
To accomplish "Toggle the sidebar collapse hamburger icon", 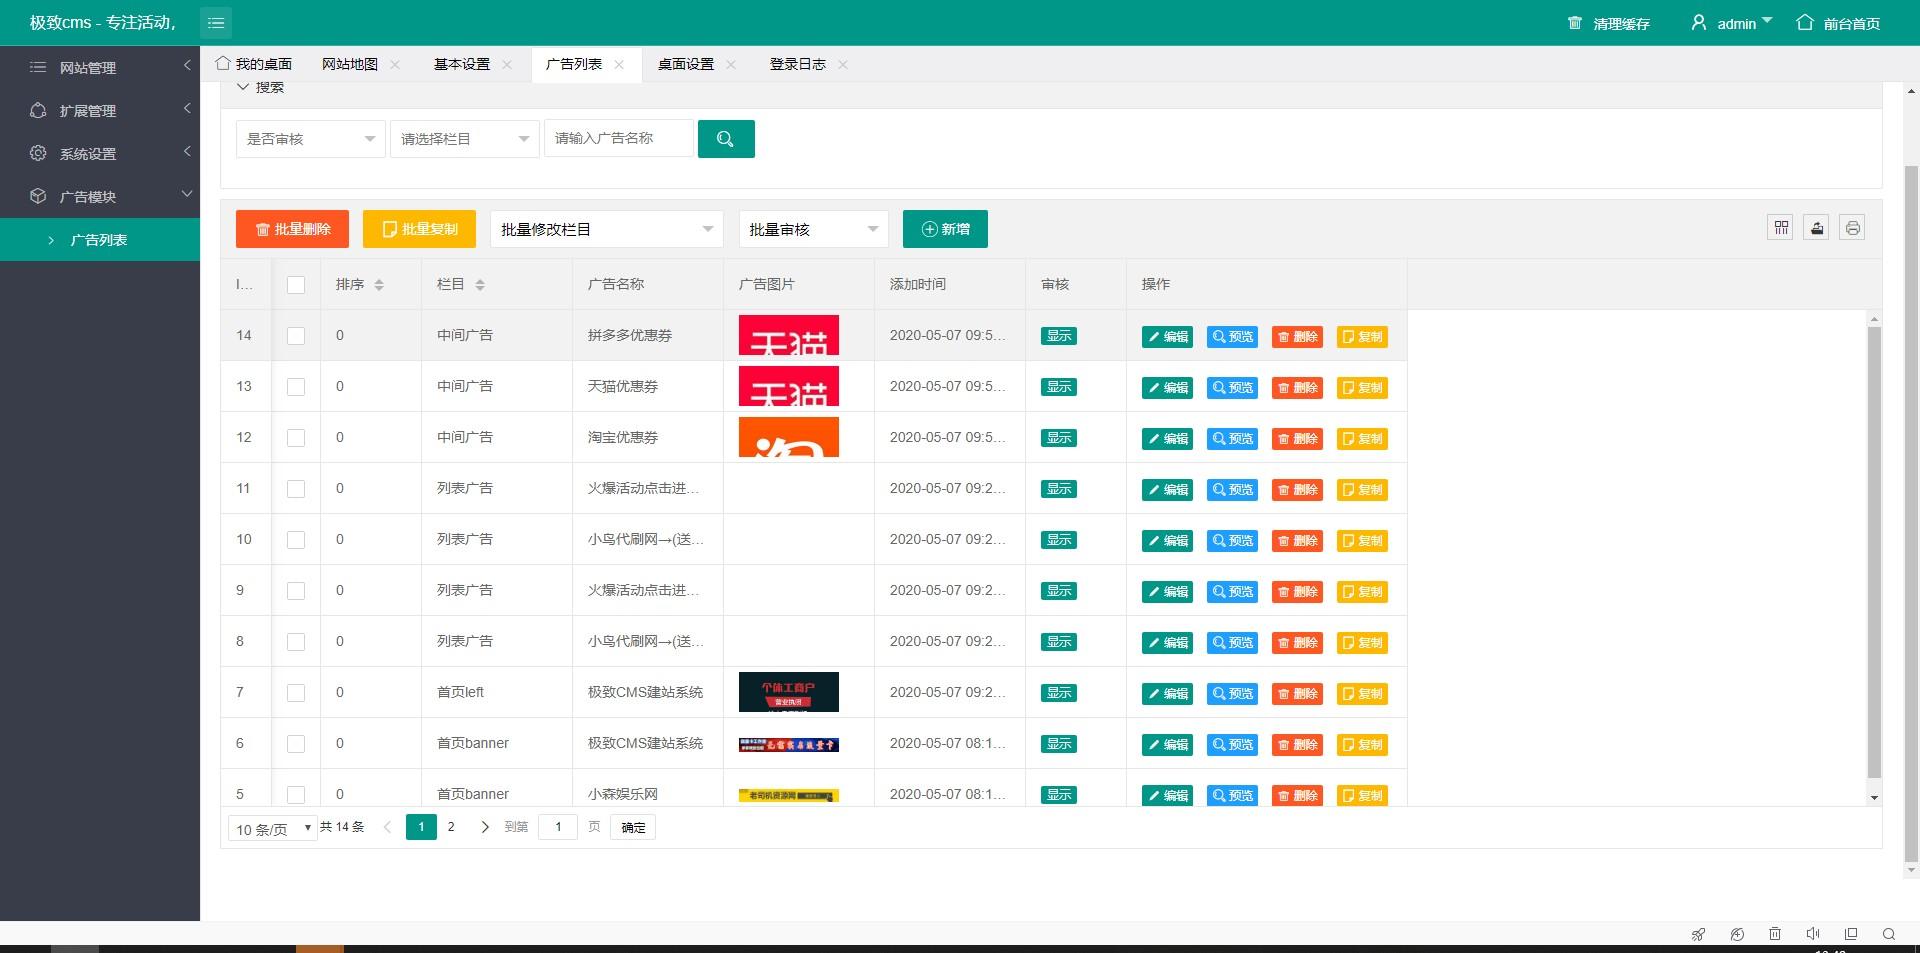I will point(216,22).
